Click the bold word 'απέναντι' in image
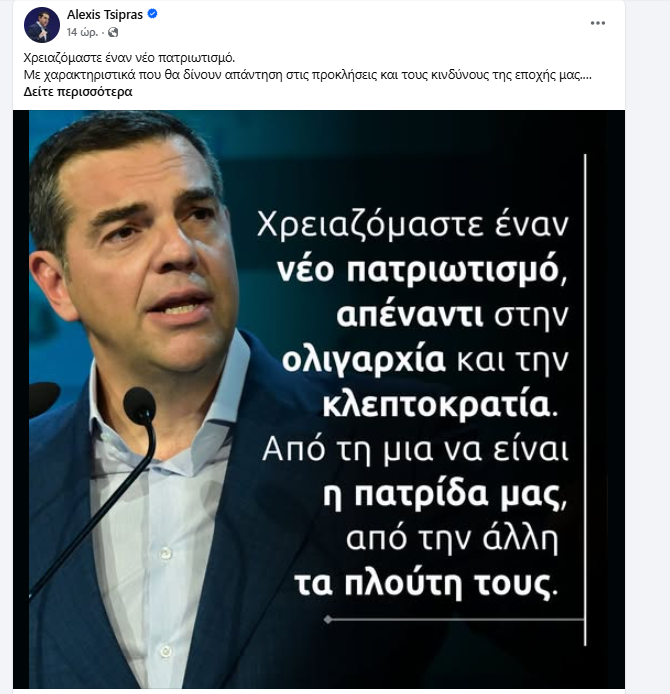The width and height of the screenshot is (670, 694). 410,316
